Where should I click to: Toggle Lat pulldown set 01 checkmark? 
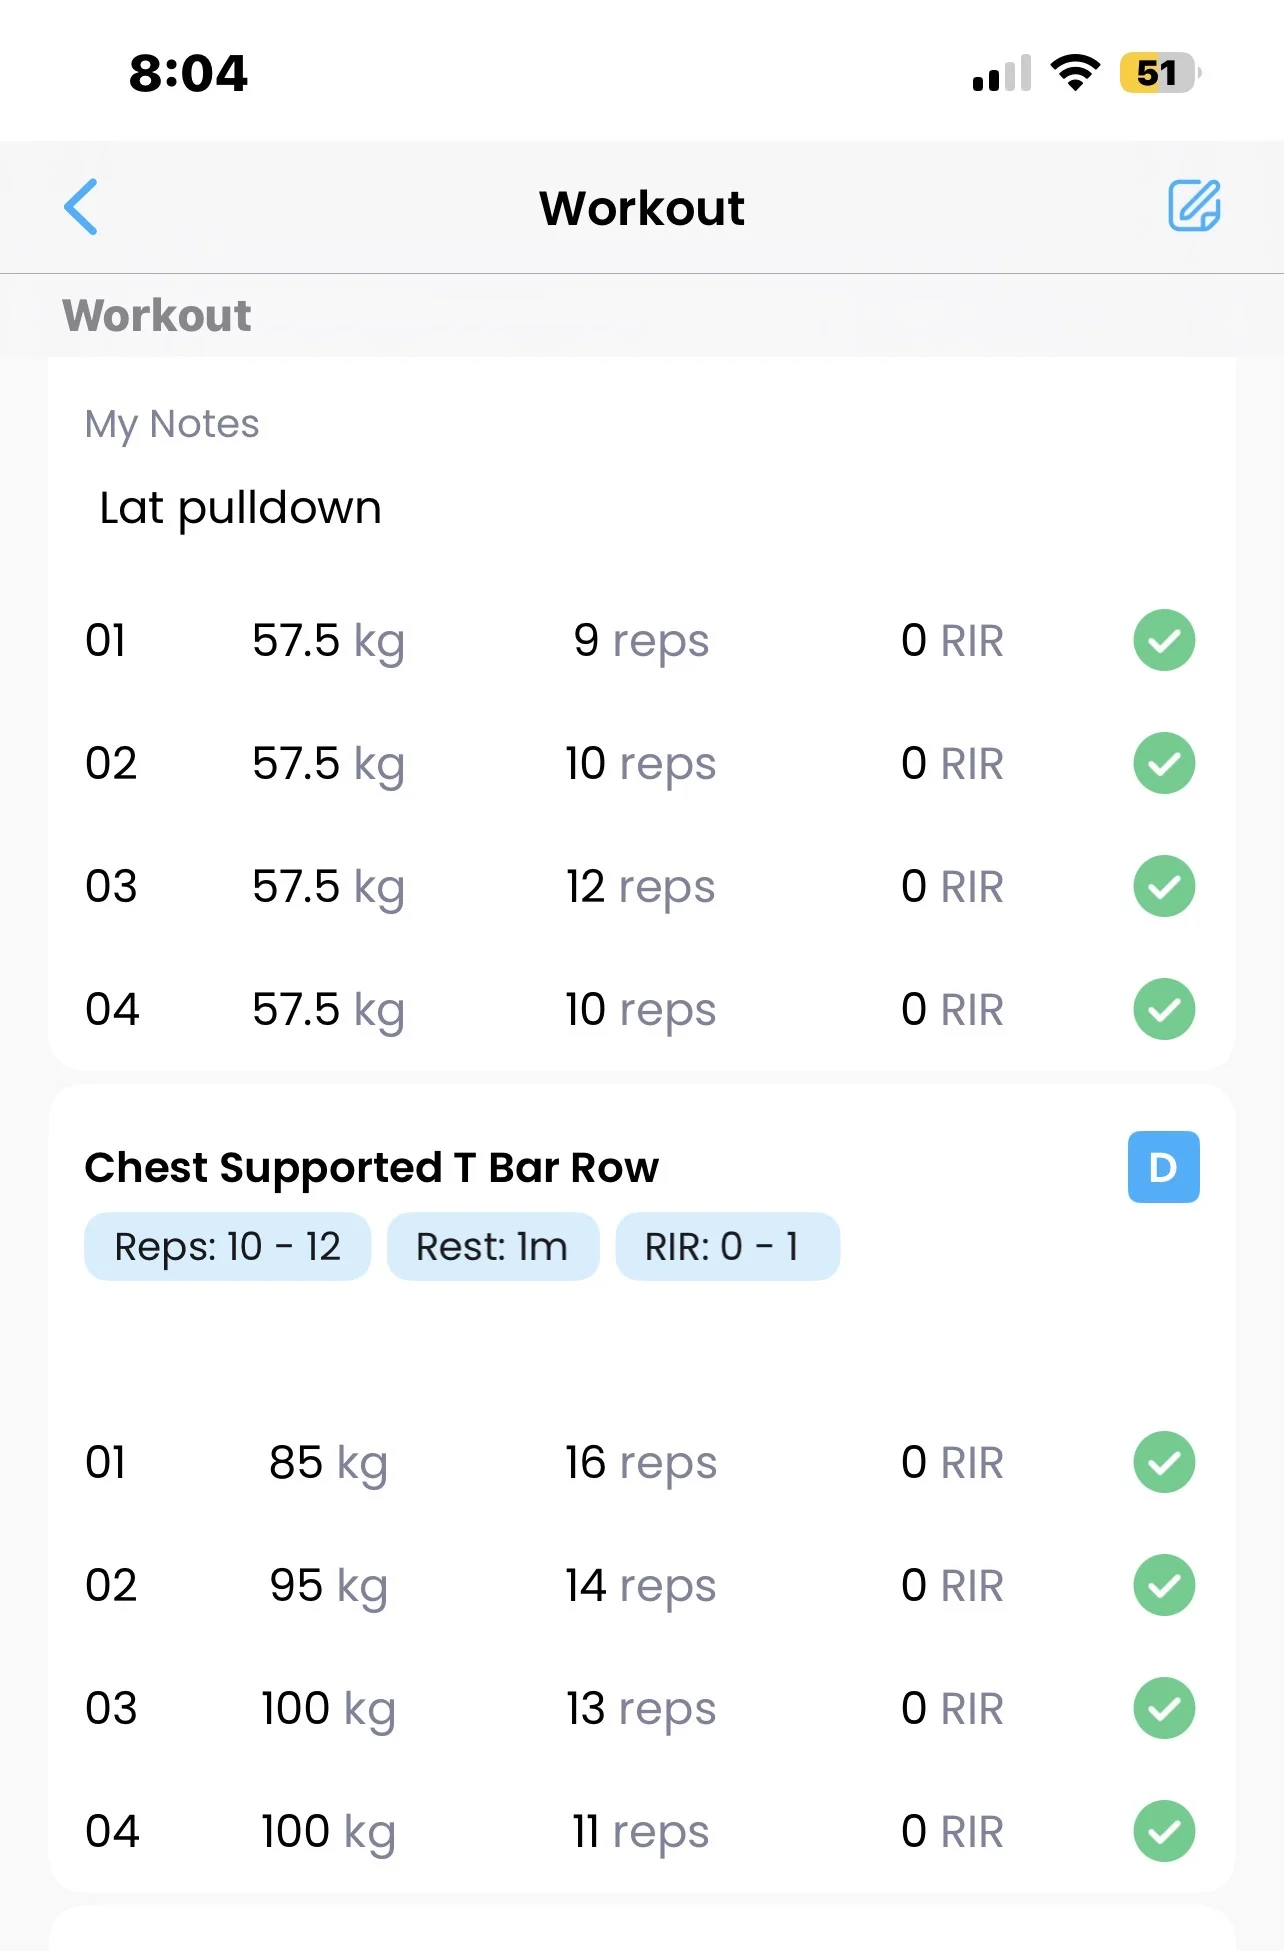[x=1164, y=640]
